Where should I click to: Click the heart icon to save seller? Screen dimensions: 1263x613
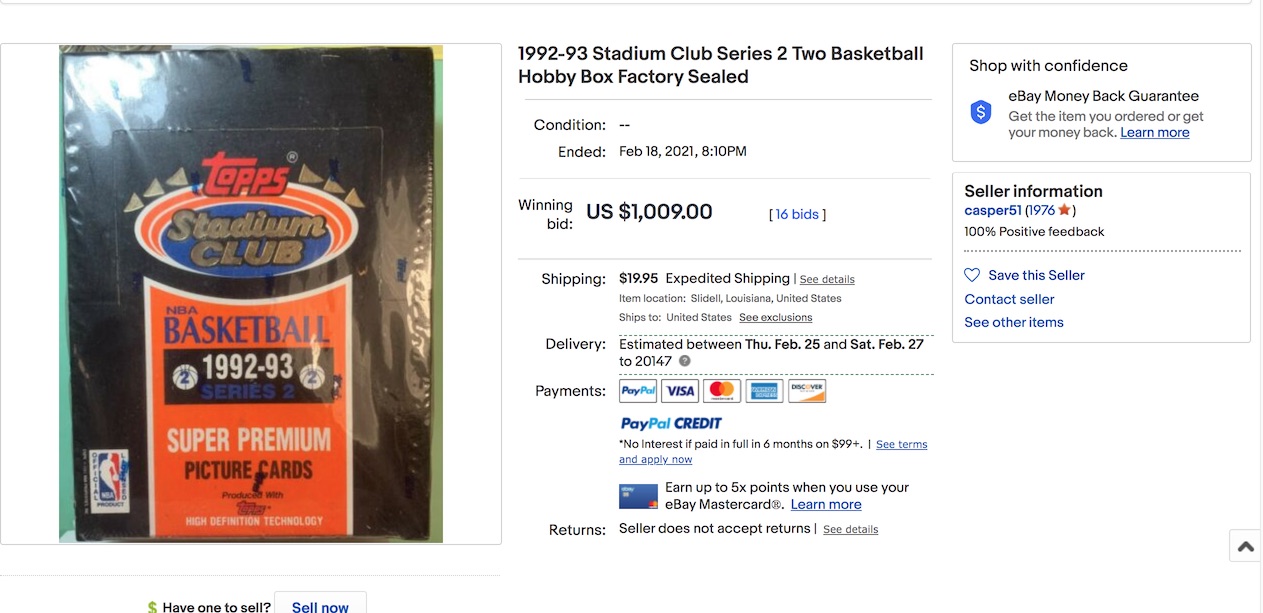pos(972,275)
